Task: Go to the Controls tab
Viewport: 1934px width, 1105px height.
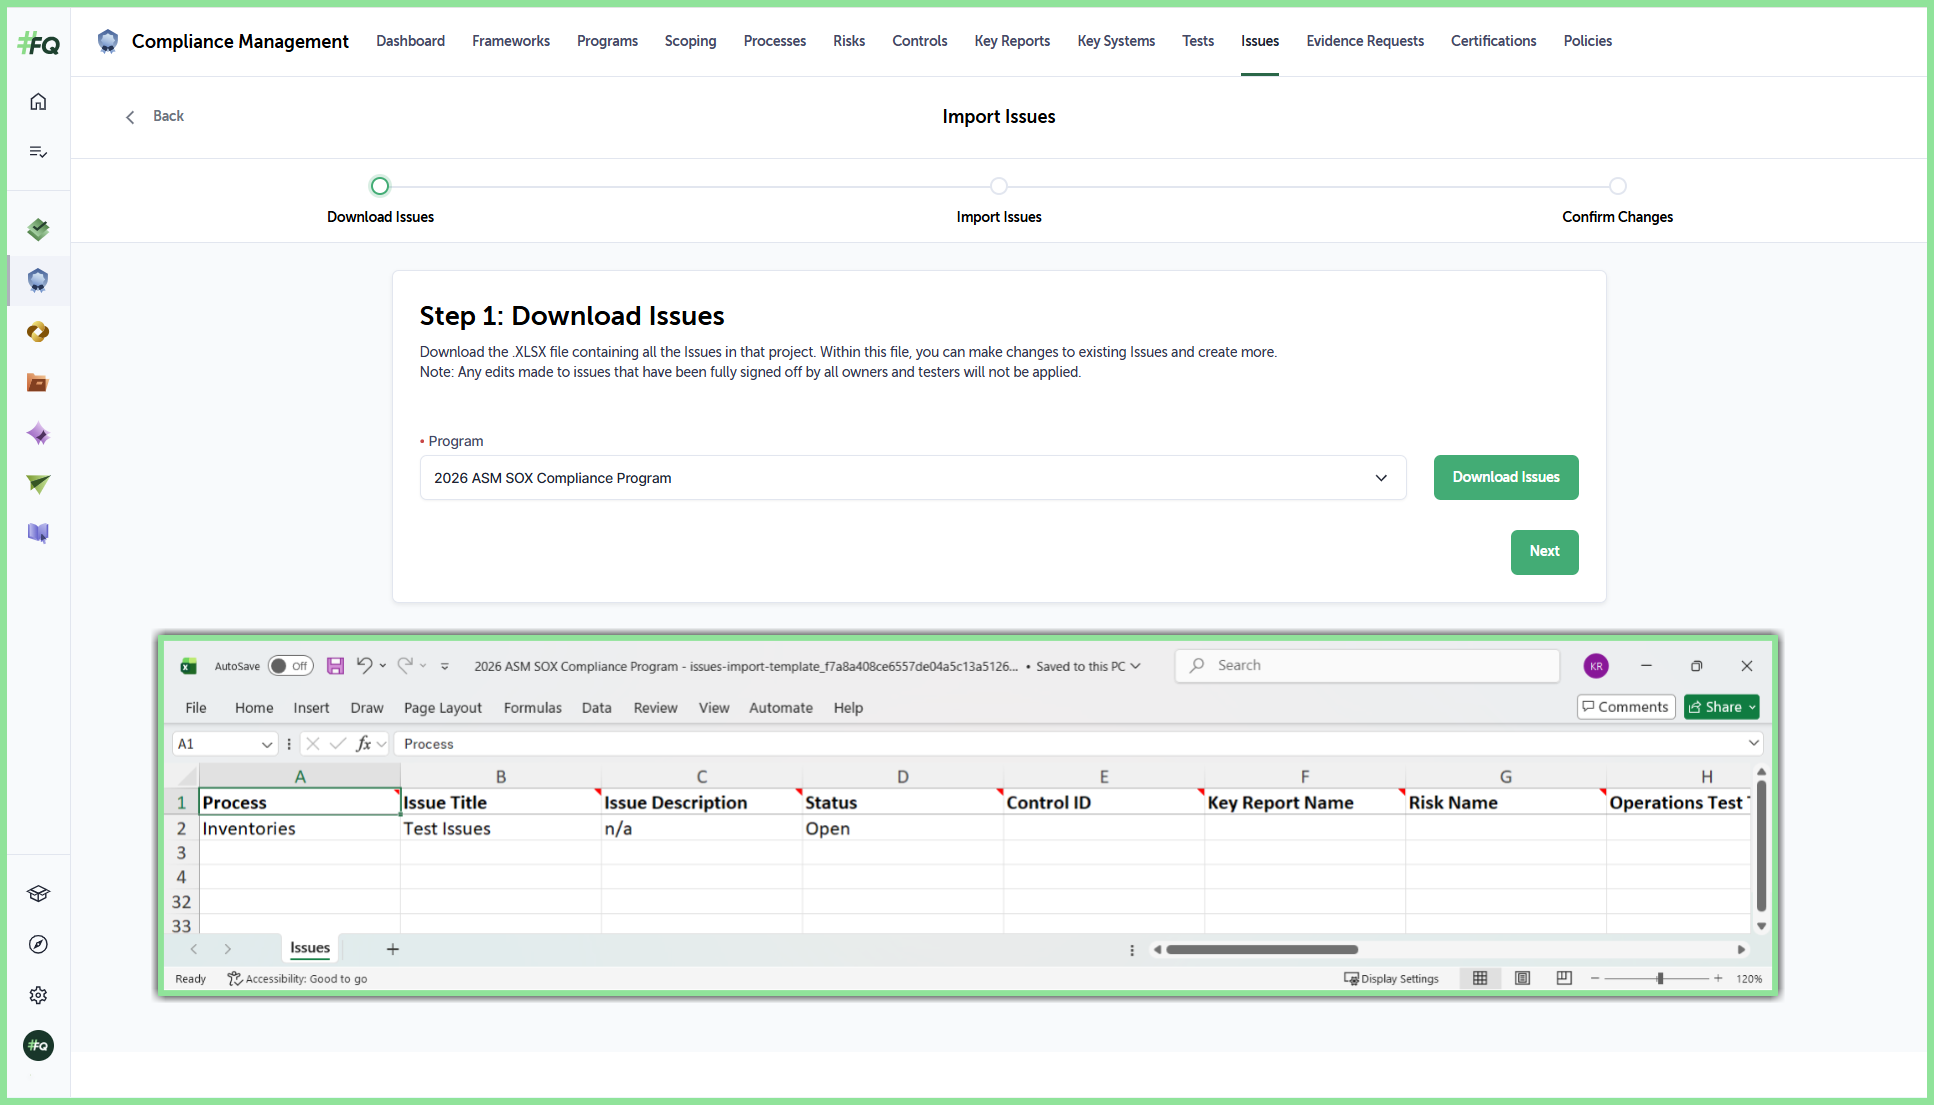Action: point(920,41)
